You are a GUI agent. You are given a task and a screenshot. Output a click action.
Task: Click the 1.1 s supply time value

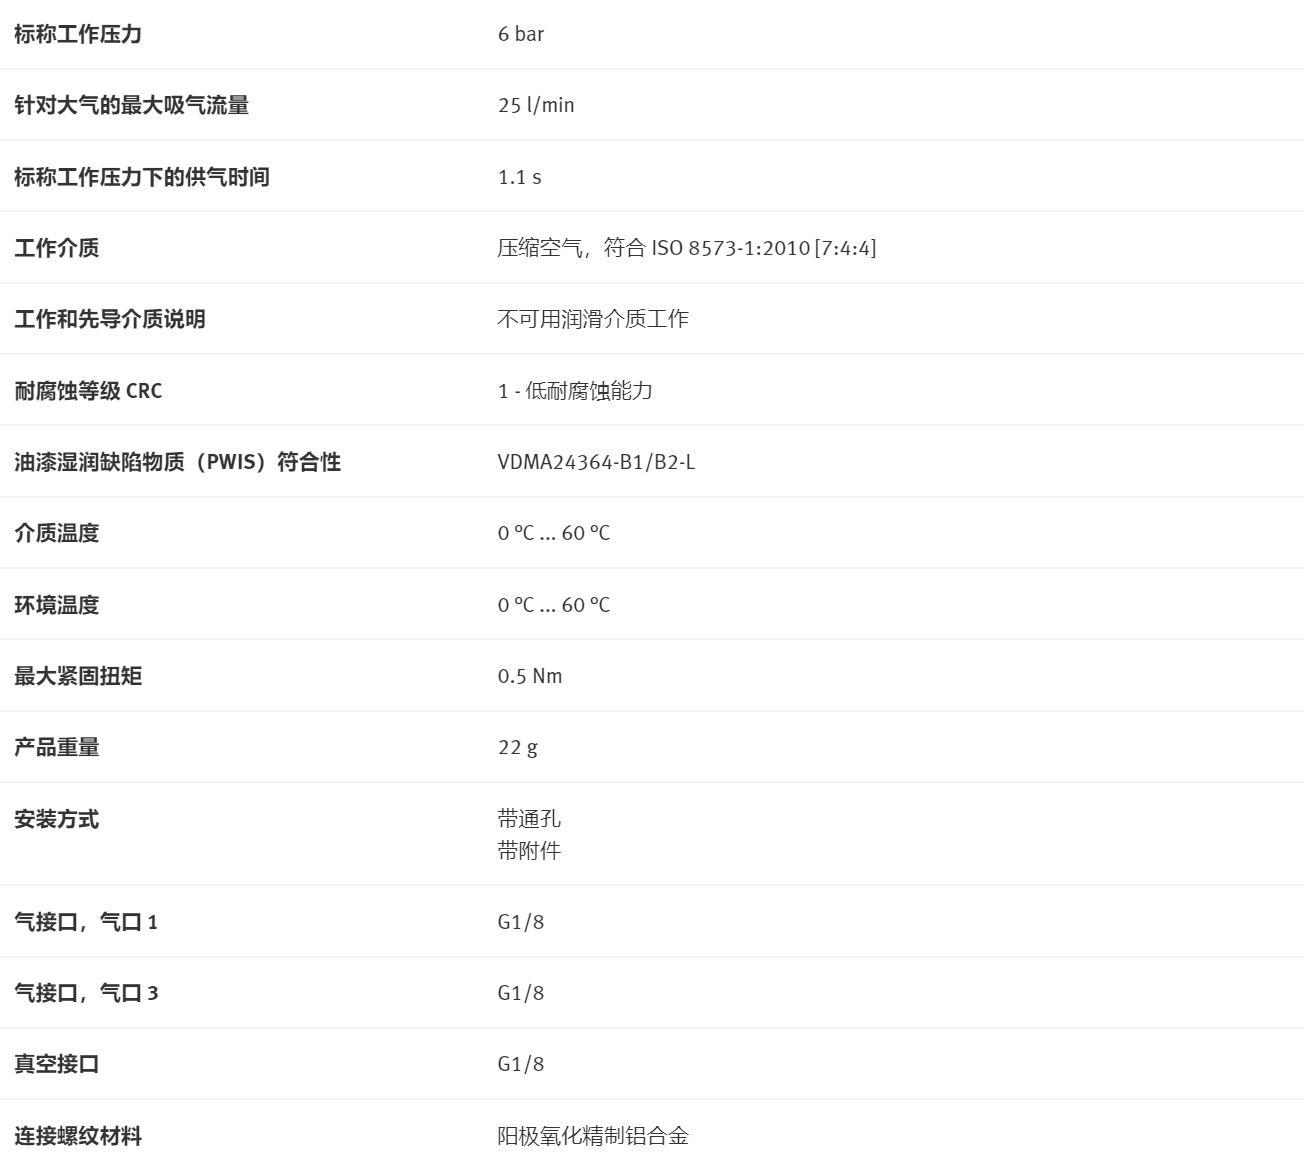[x=519, y=177]
